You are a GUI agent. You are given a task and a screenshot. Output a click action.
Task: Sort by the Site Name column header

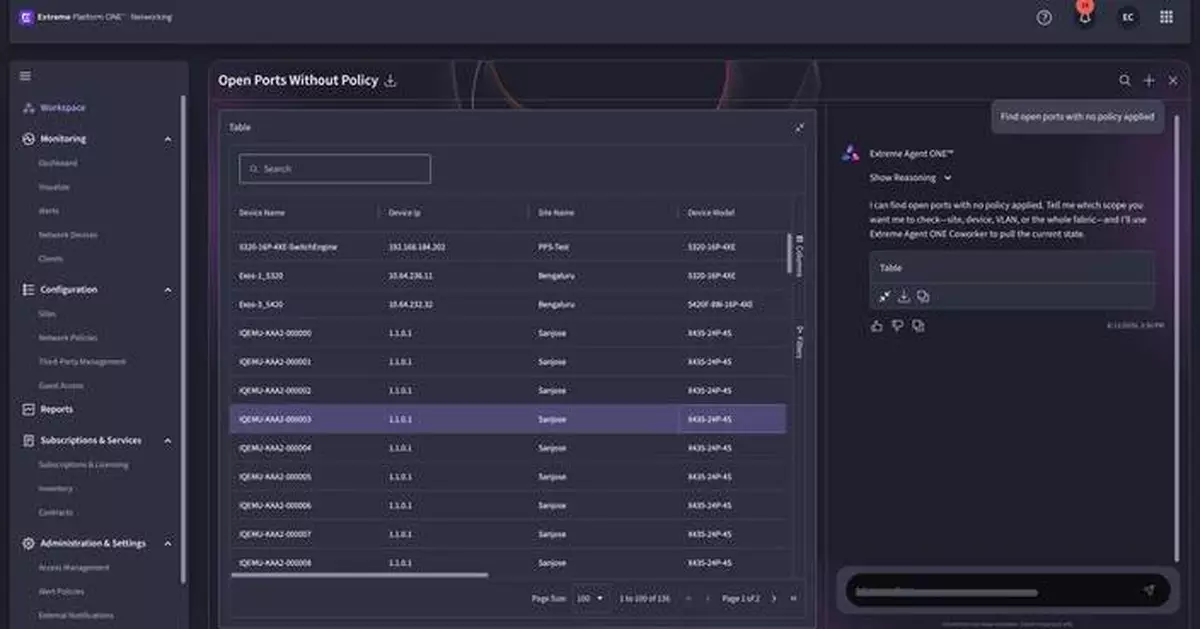tap(556, 213)
